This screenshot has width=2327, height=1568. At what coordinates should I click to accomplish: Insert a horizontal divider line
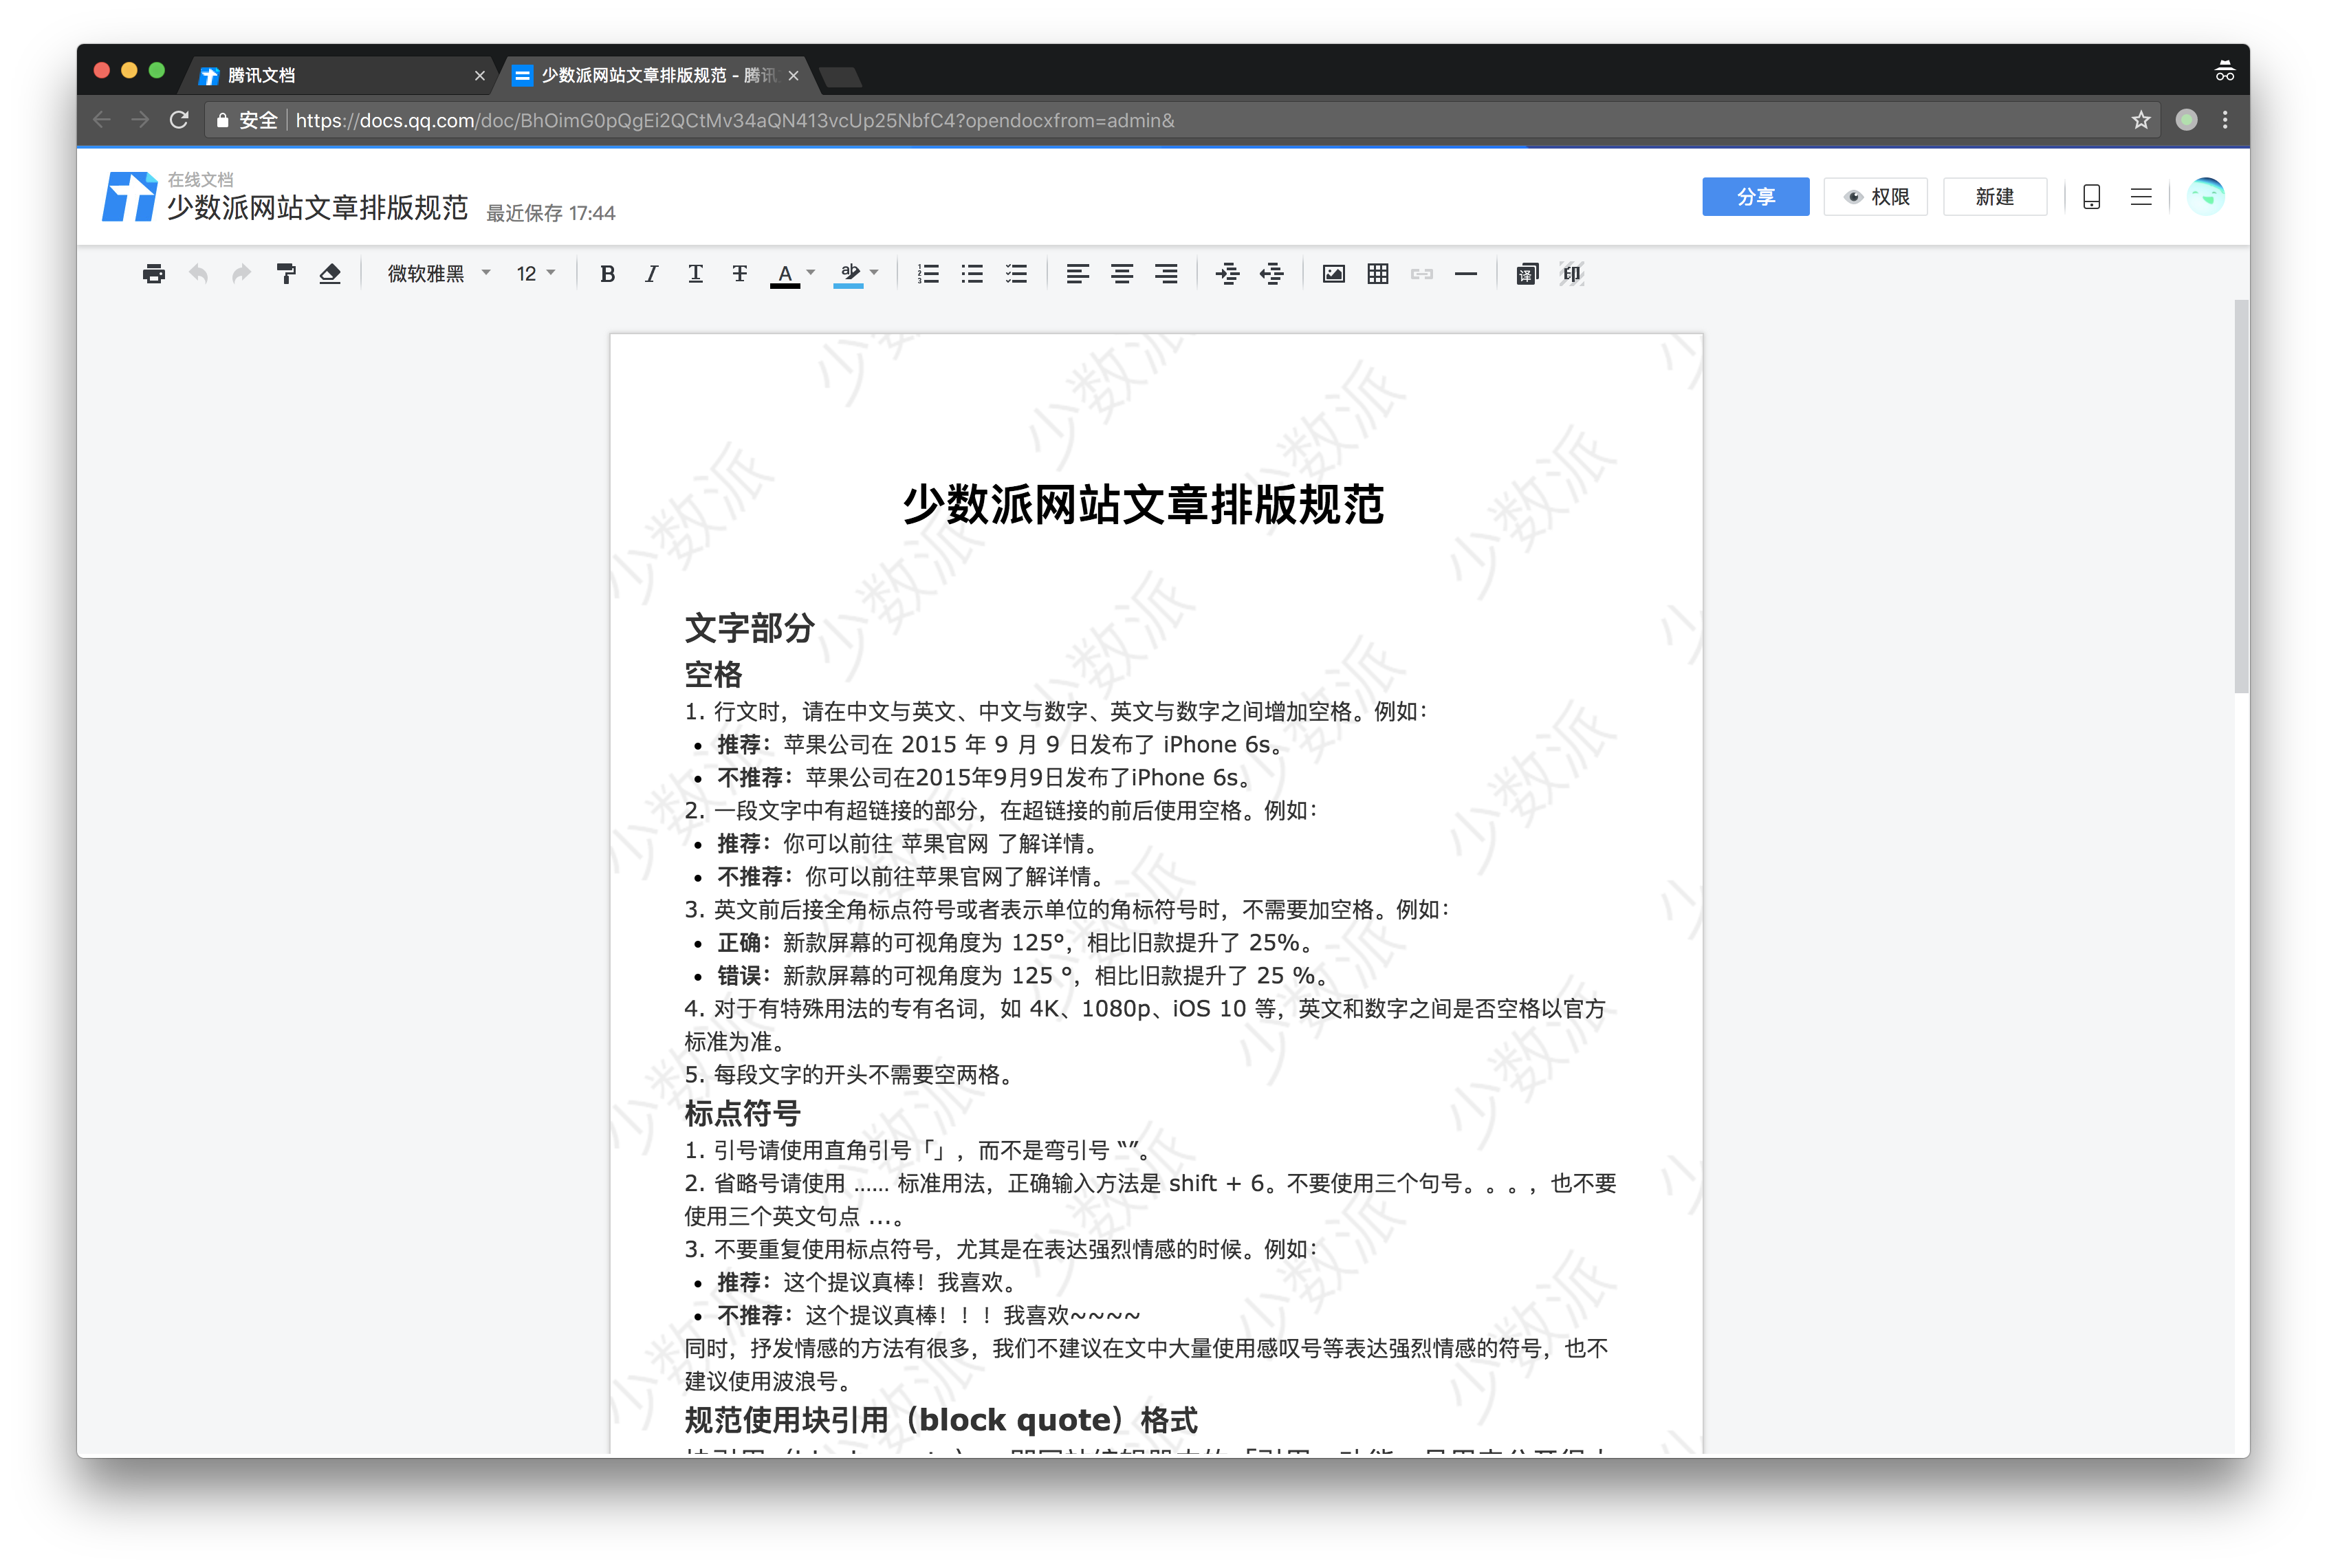pyautogui.click(x=1465, y=274)
